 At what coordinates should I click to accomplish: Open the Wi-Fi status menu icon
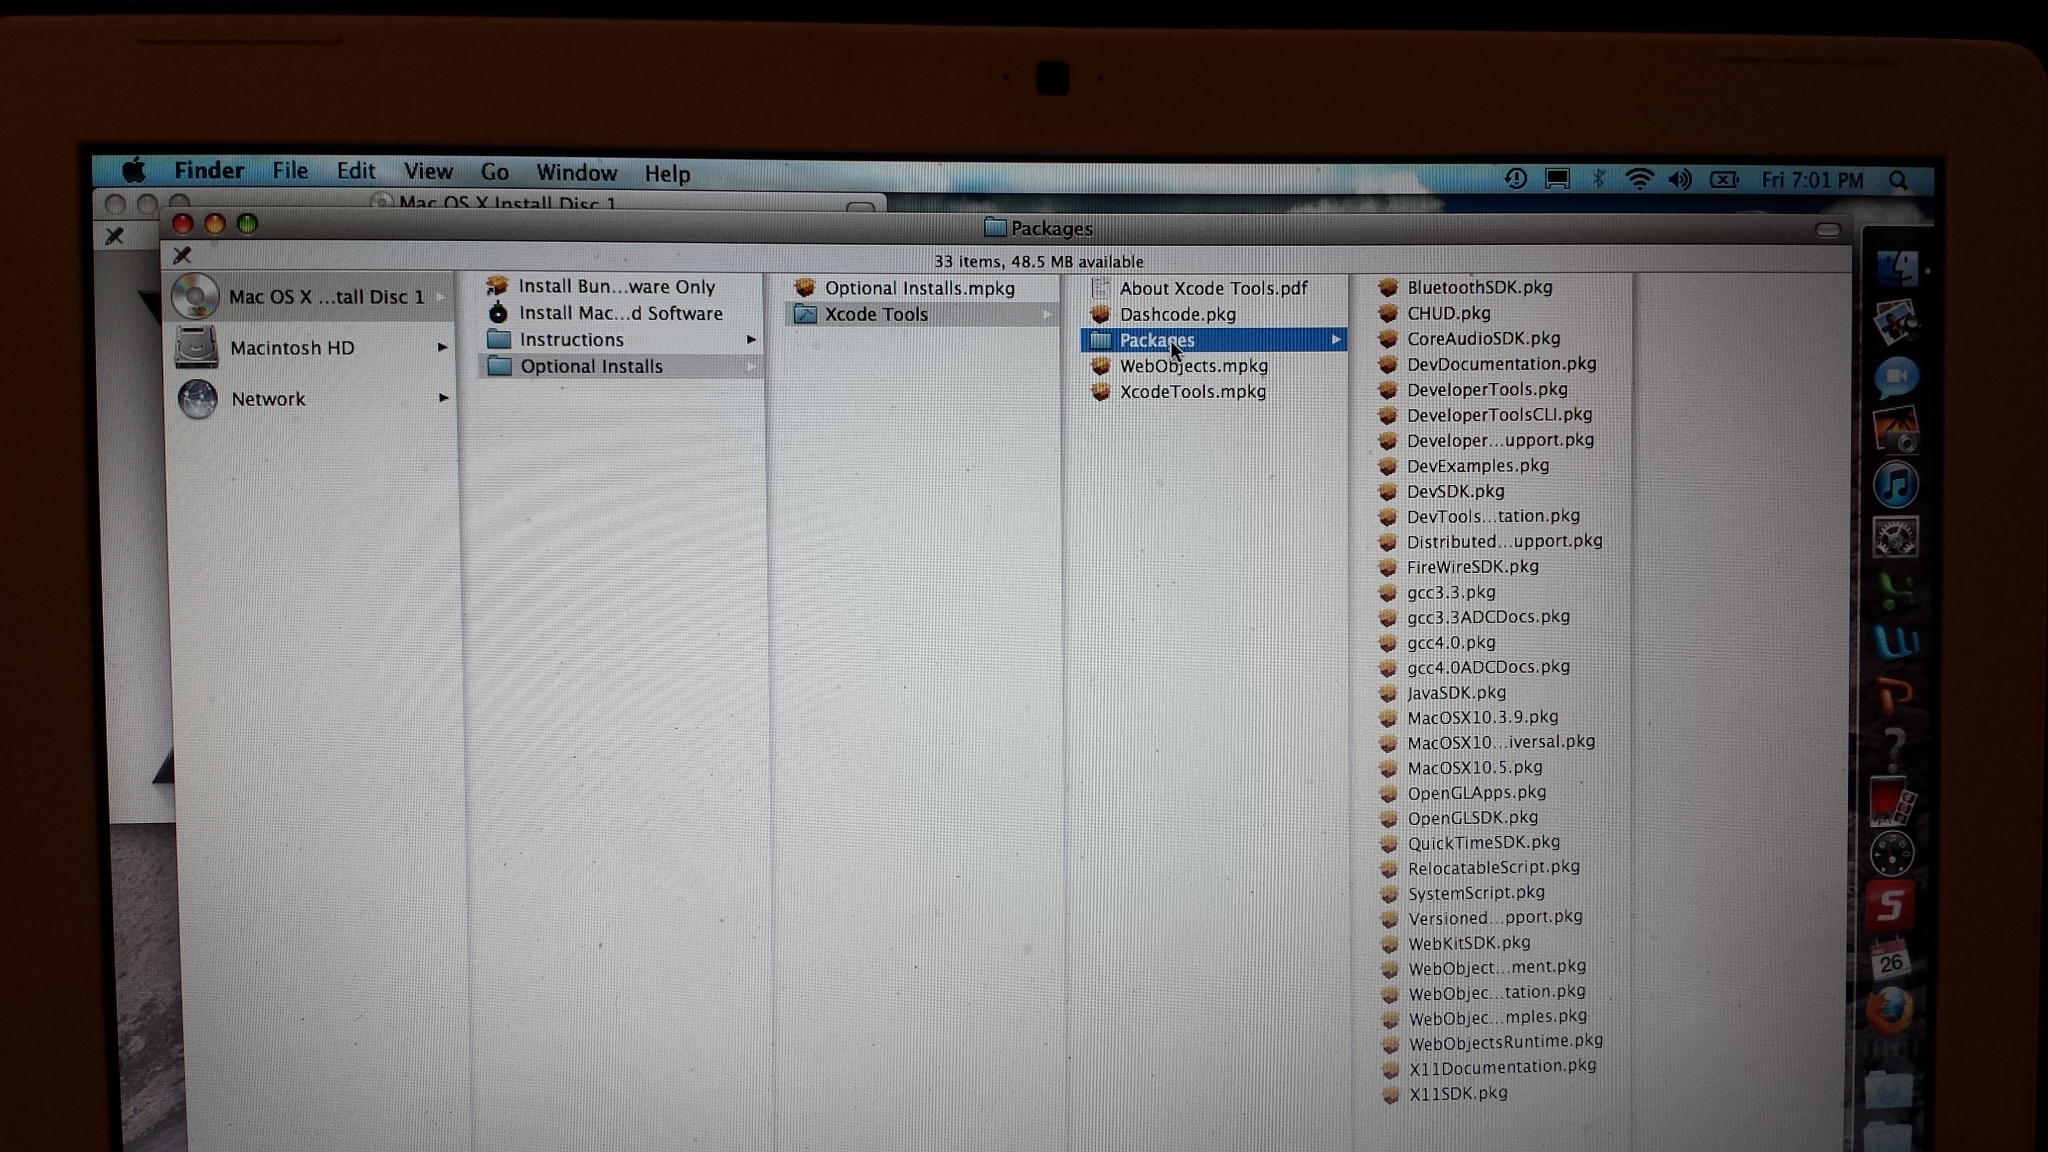[1638, 180]
